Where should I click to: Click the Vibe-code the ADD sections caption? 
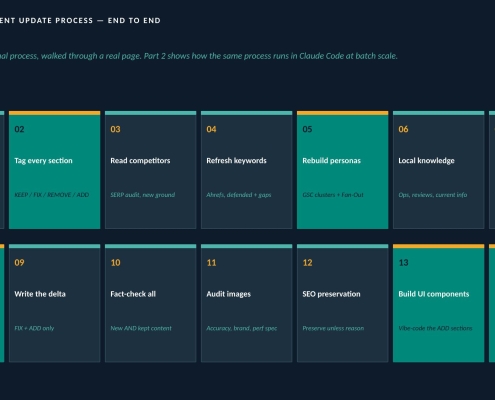(x=435, y=328)
